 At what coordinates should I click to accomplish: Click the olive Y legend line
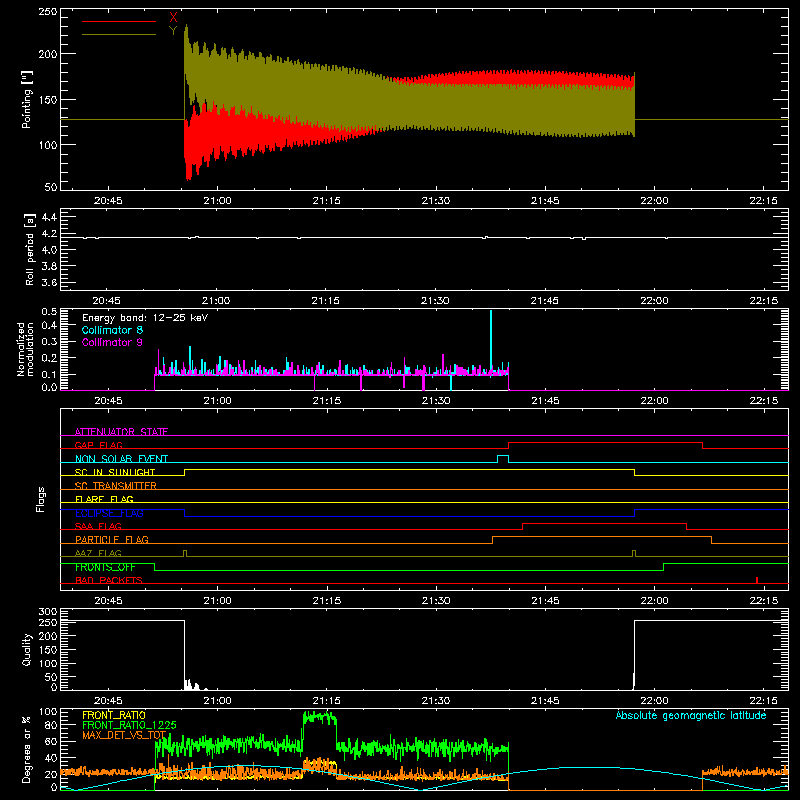pos(119,34)
